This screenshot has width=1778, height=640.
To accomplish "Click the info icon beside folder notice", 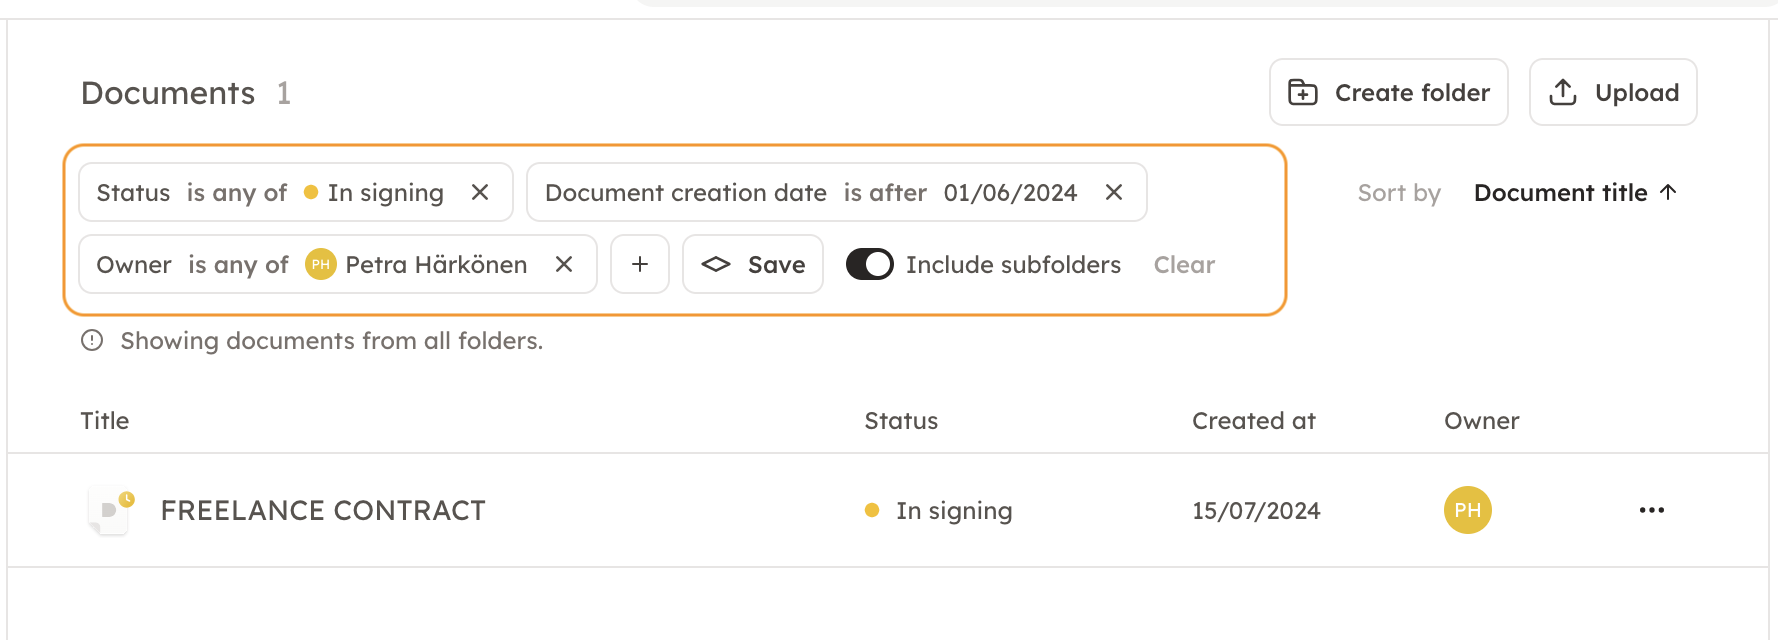I will (x=92, y=341).
